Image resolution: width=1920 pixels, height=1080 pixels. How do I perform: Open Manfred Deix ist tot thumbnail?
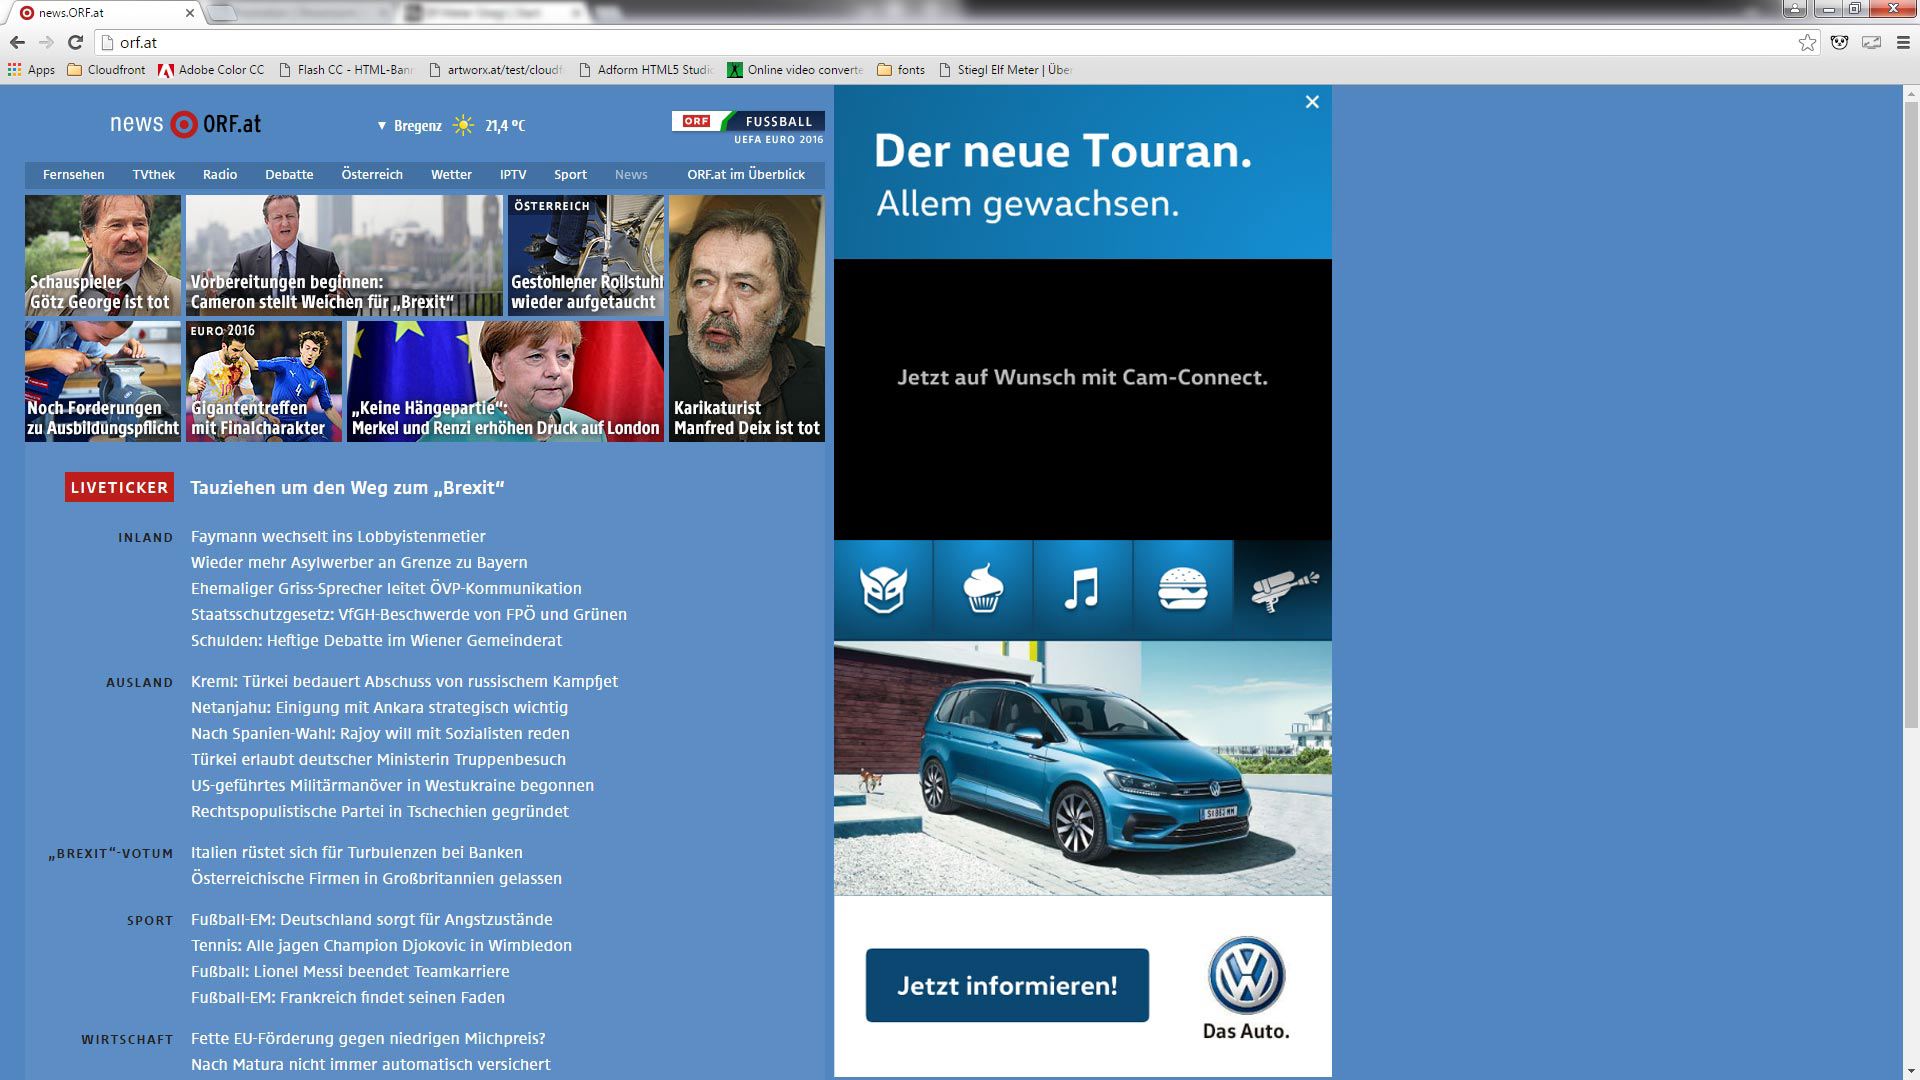coord(747,318)
